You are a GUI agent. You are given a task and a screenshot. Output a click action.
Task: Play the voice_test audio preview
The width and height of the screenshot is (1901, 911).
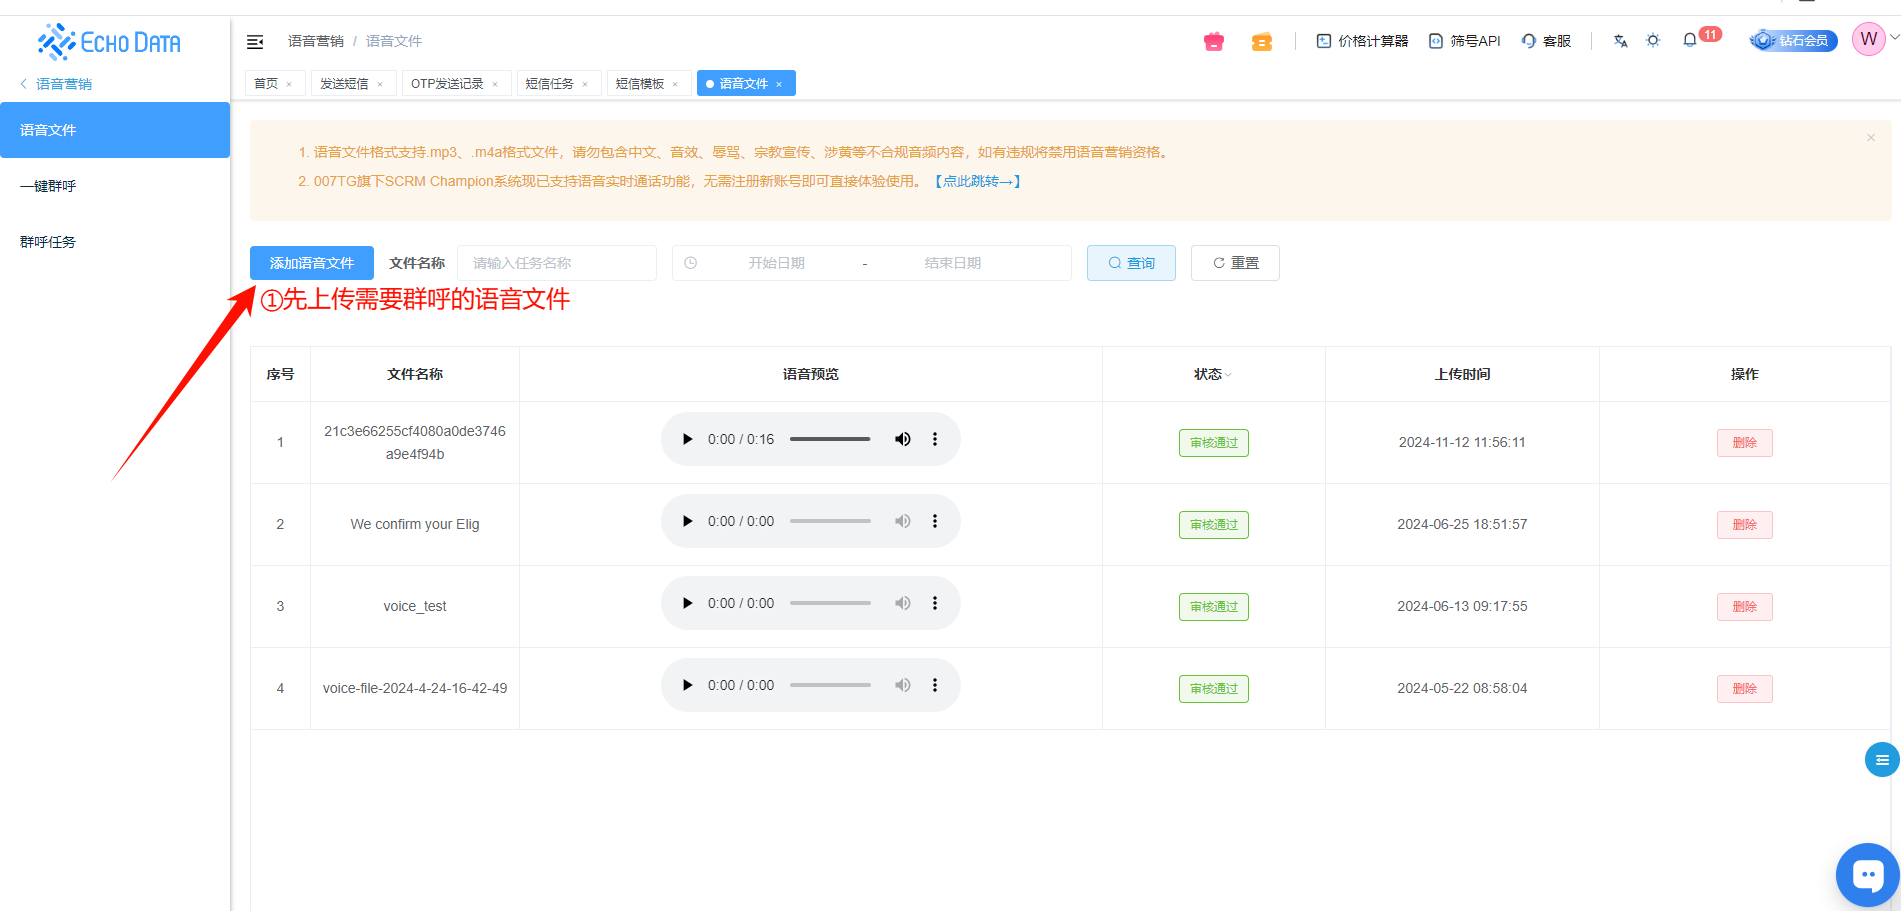(687, 603)
